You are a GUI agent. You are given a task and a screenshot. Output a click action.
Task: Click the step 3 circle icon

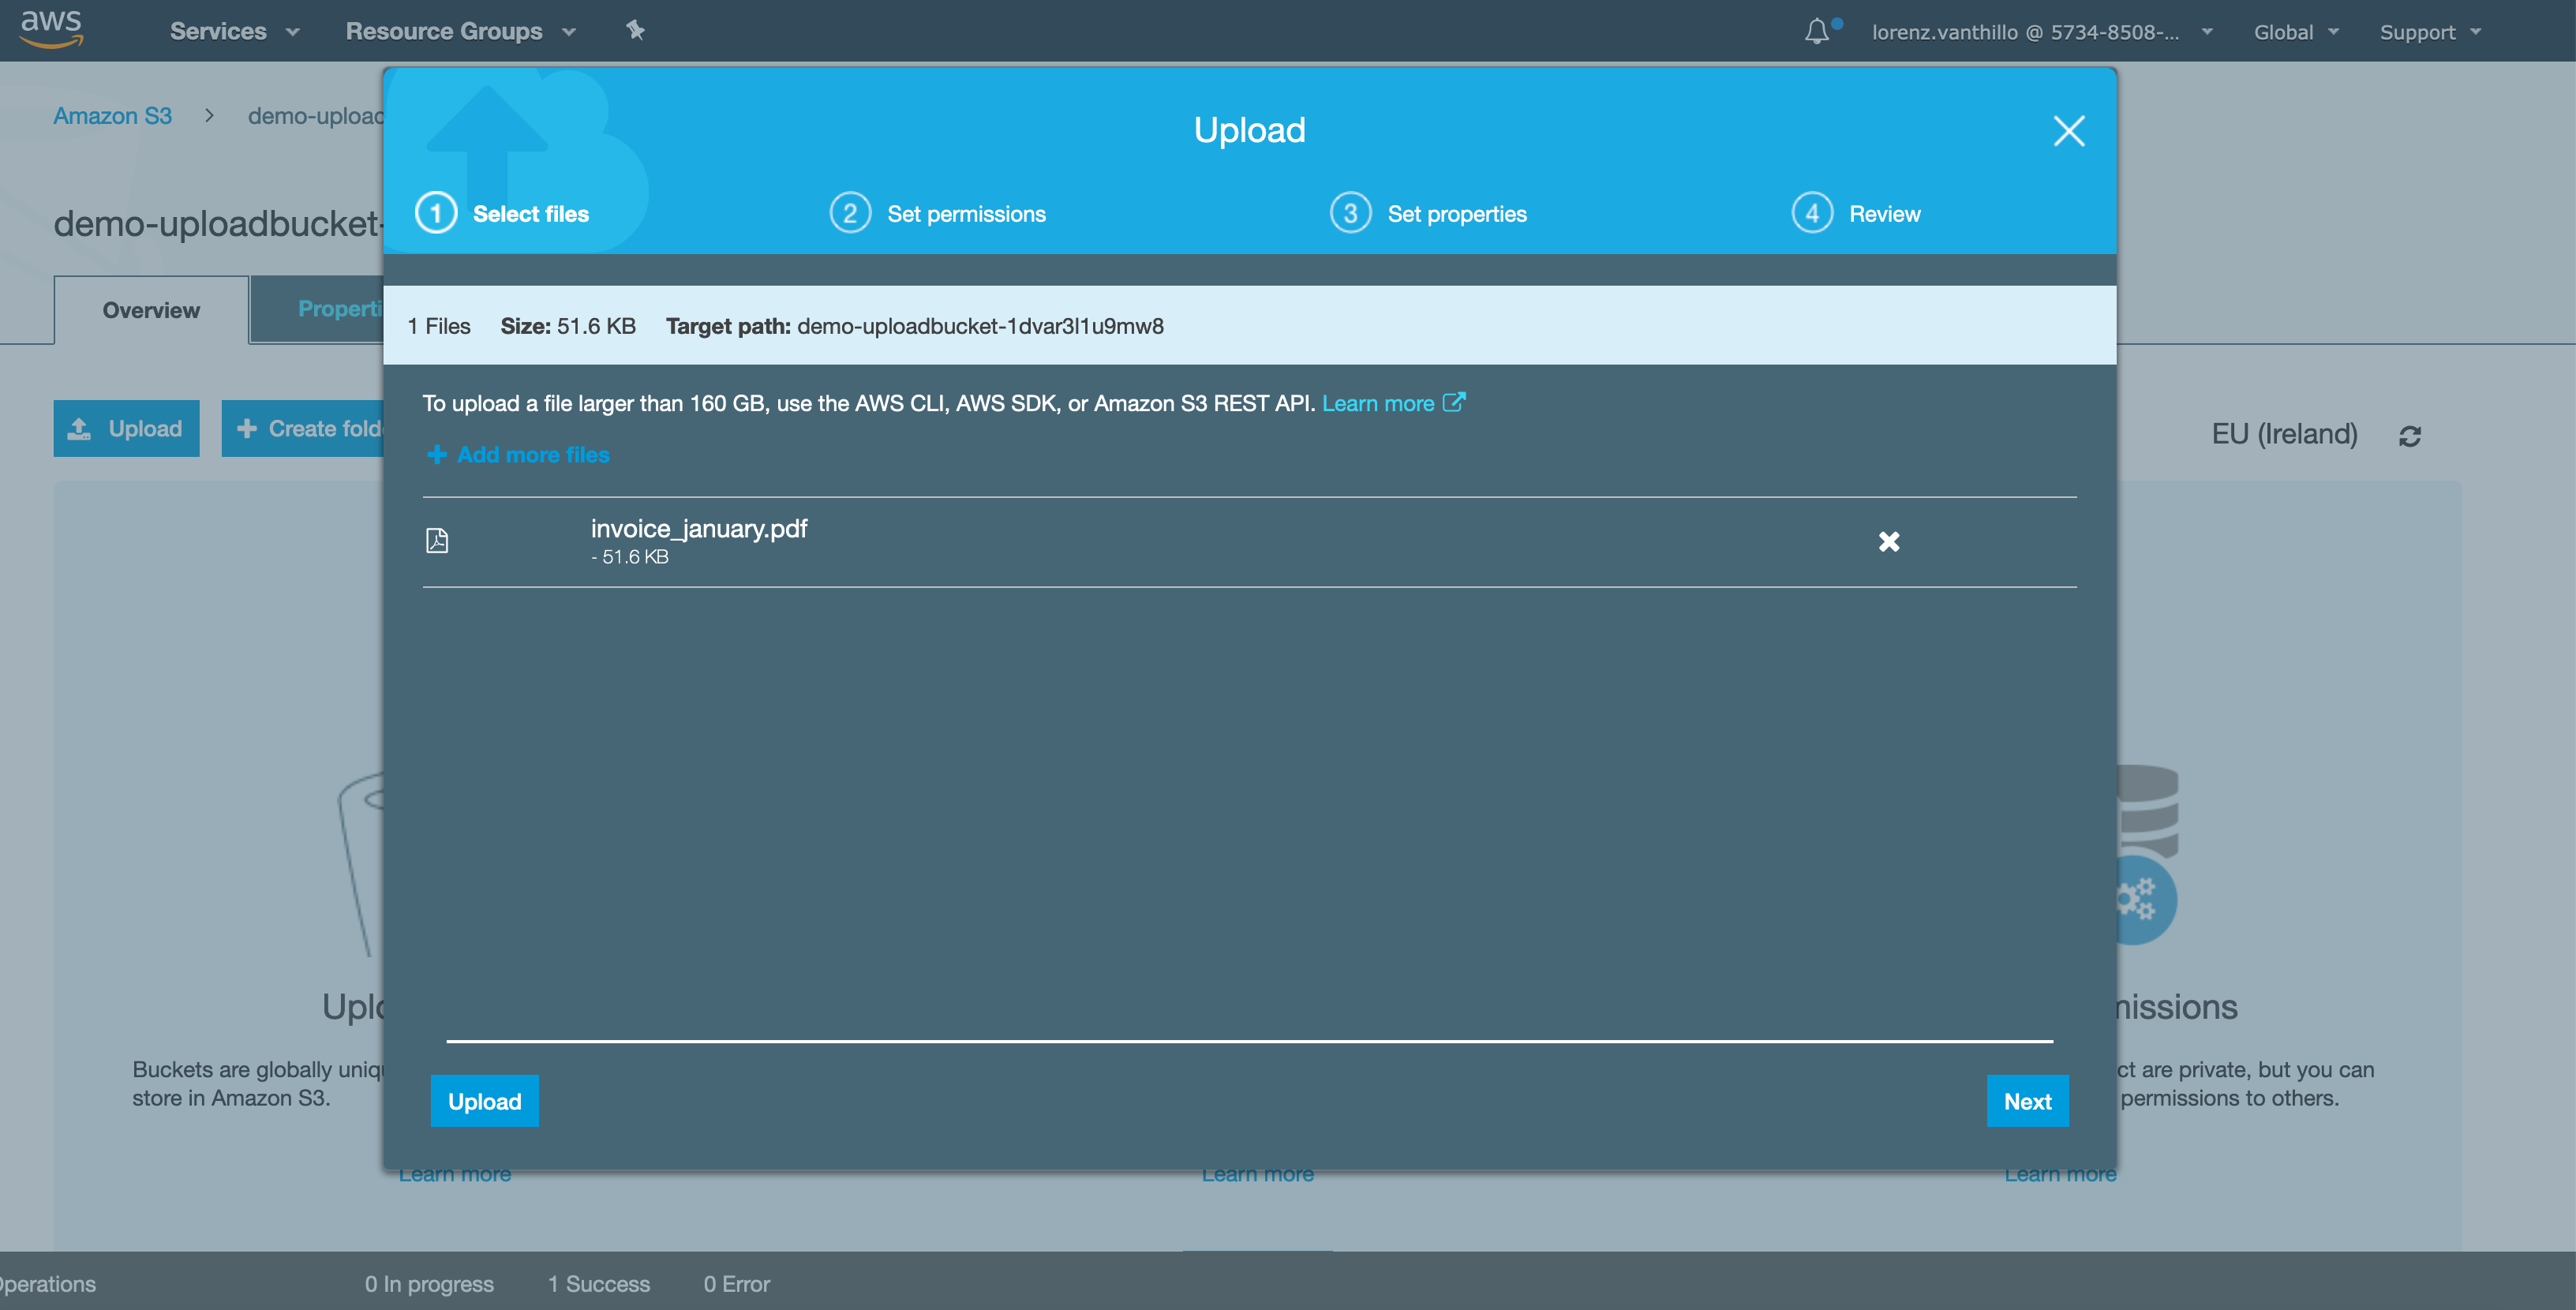tap(1350, 213)
